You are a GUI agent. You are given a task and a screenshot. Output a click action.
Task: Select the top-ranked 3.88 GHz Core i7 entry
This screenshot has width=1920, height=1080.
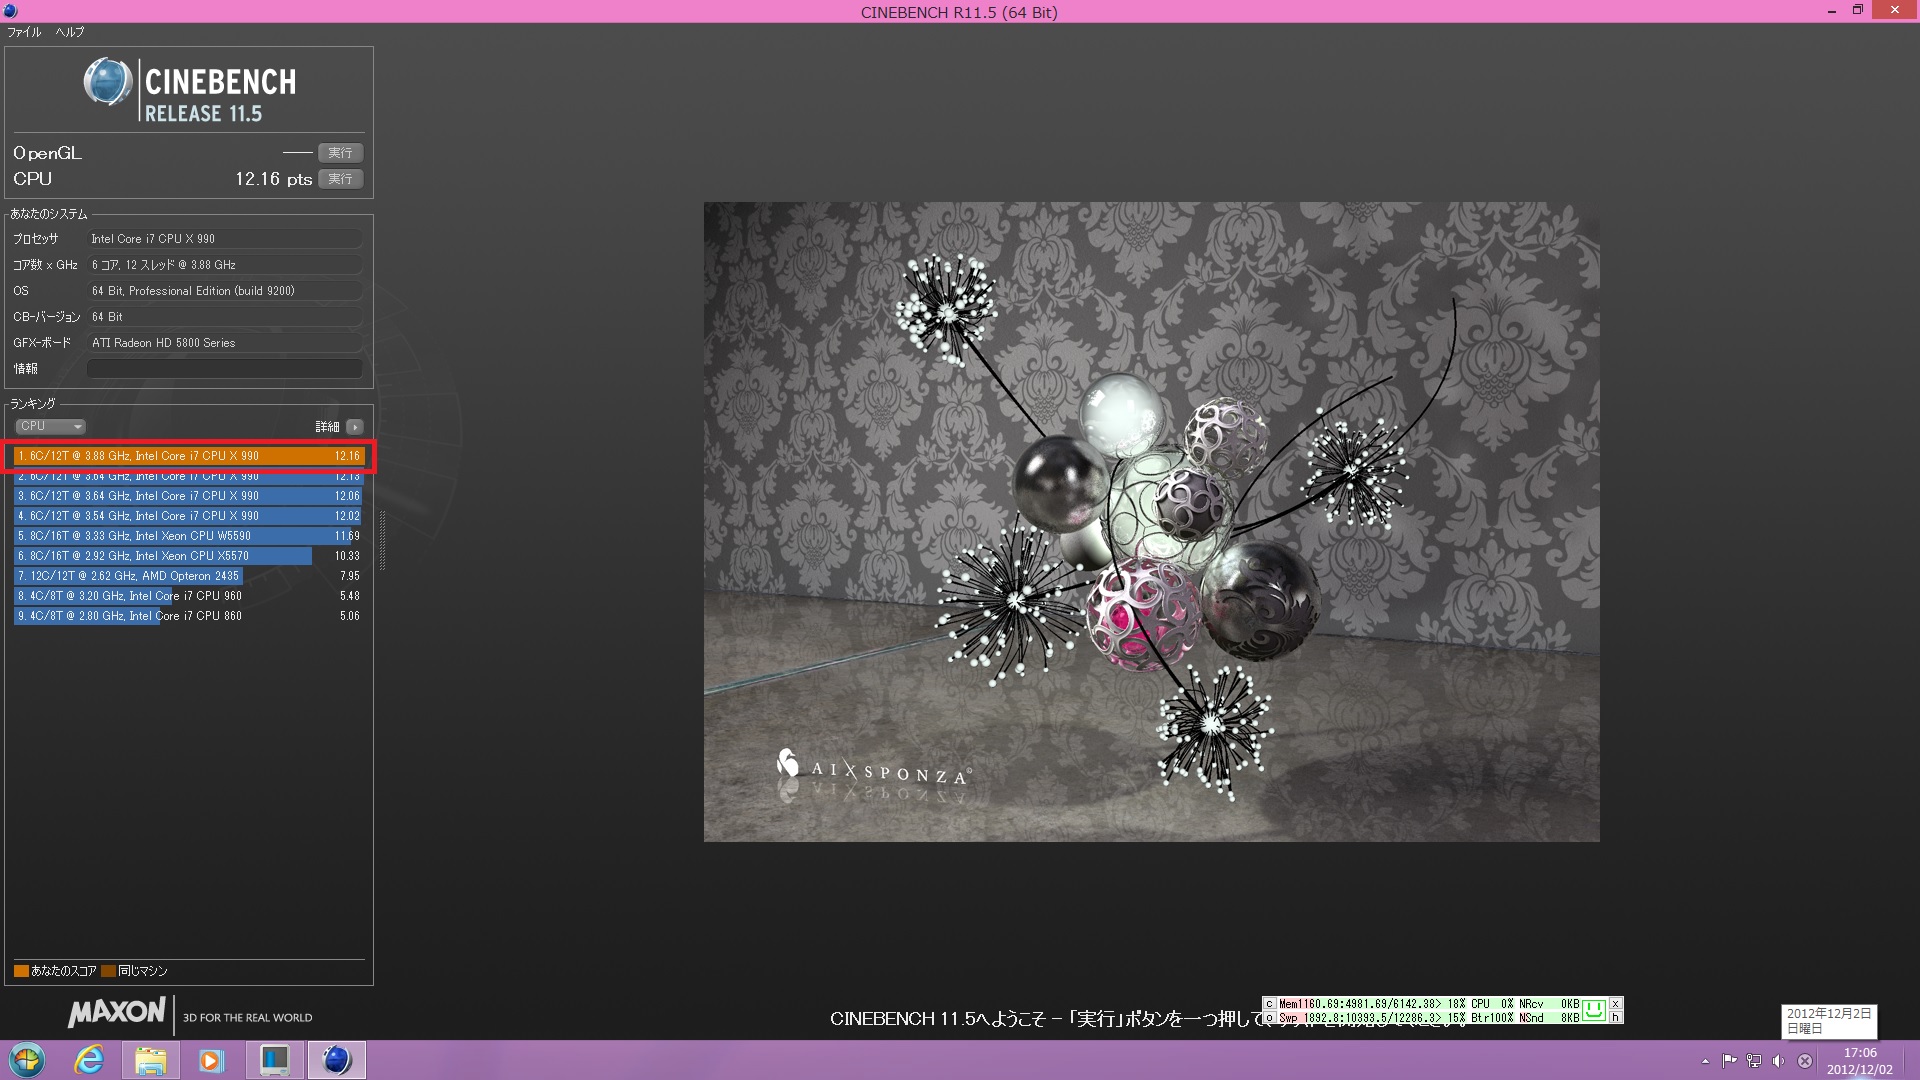188,456
